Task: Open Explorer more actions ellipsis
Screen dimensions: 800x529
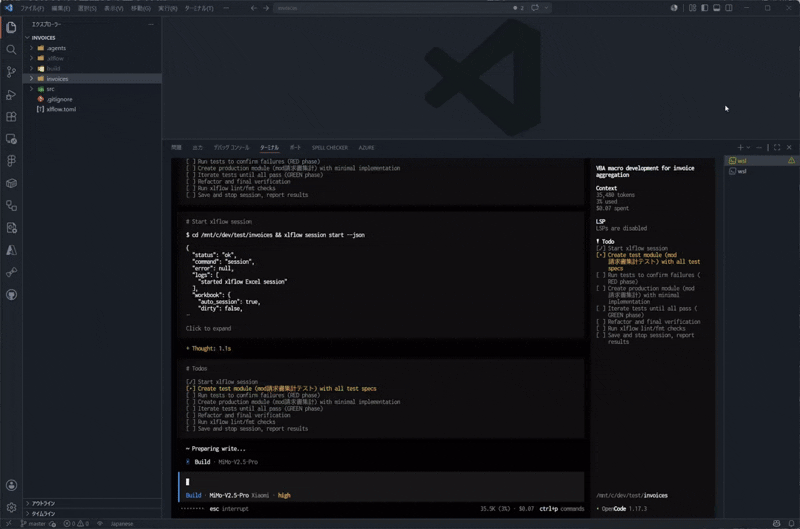Action: coord(151,24)
